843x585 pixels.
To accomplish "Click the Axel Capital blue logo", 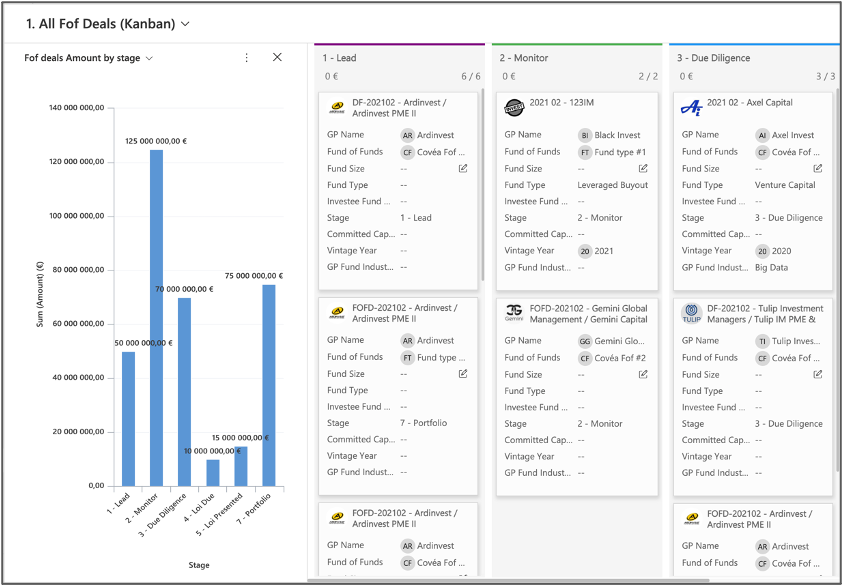I will coord(691,108).
